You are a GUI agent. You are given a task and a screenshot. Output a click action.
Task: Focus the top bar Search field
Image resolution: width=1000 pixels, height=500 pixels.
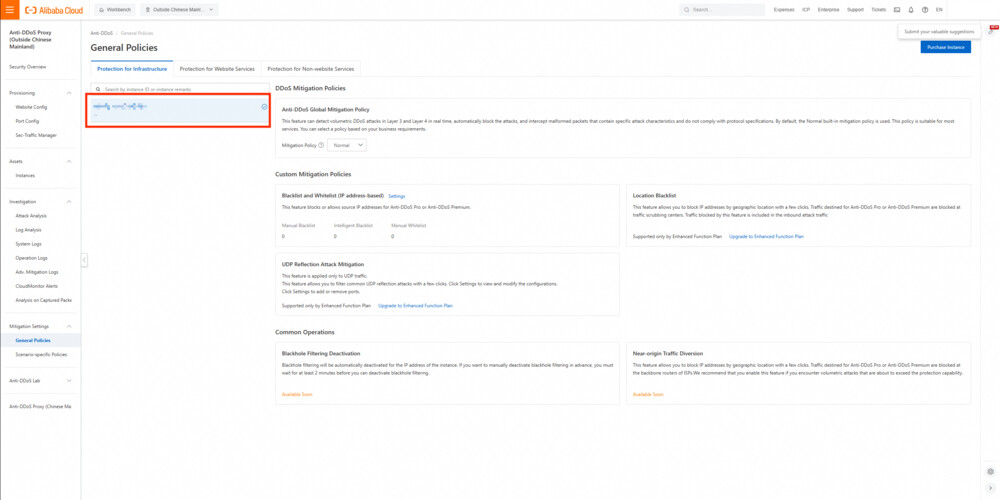point(722,10)
